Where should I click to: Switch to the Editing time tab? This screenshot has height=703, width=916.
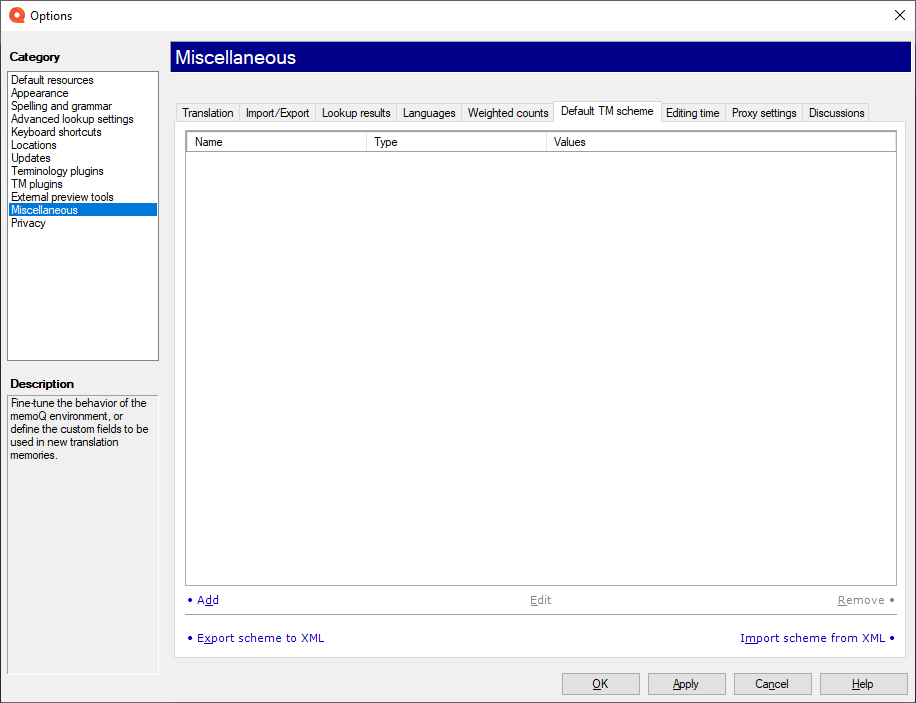692,112
